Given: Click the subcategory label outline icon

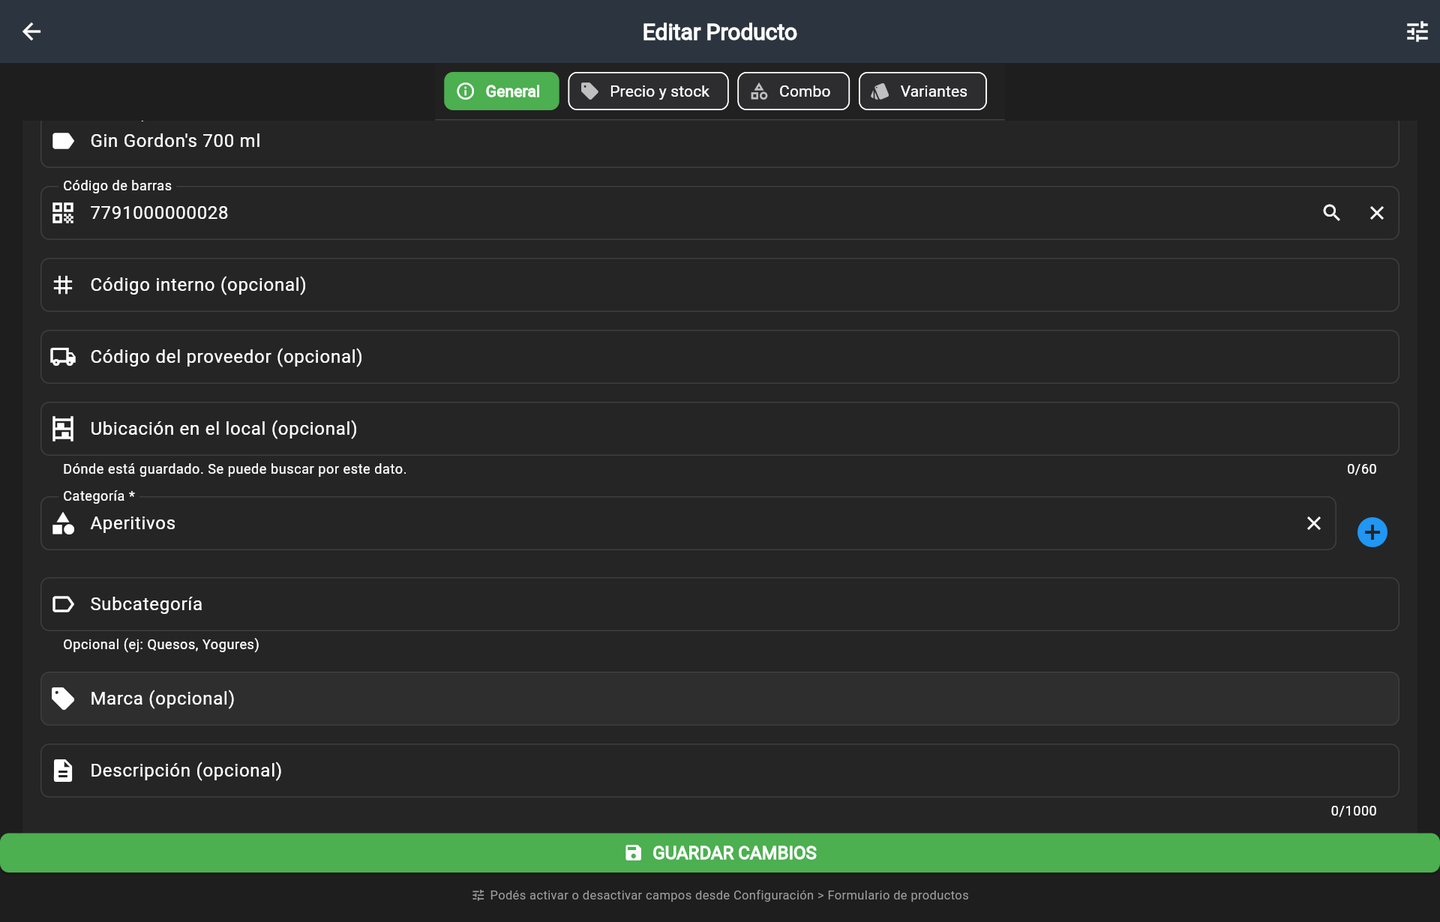Looking at the screenshot, I should tap(63, 604).
